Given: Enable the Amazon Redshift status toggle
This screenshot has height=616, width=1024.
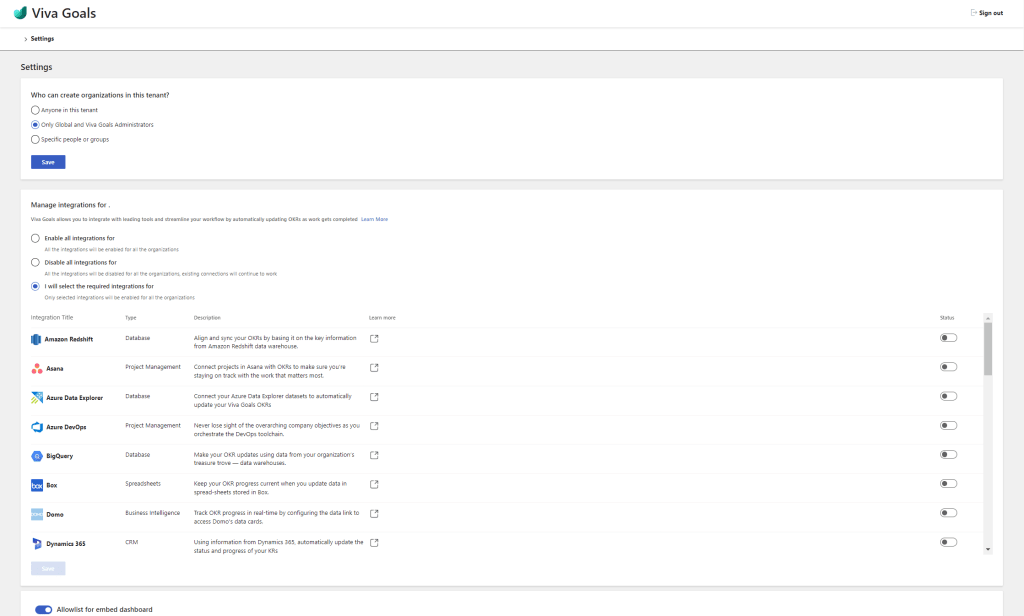Looking at the screenshot, I should pos(948,338).
